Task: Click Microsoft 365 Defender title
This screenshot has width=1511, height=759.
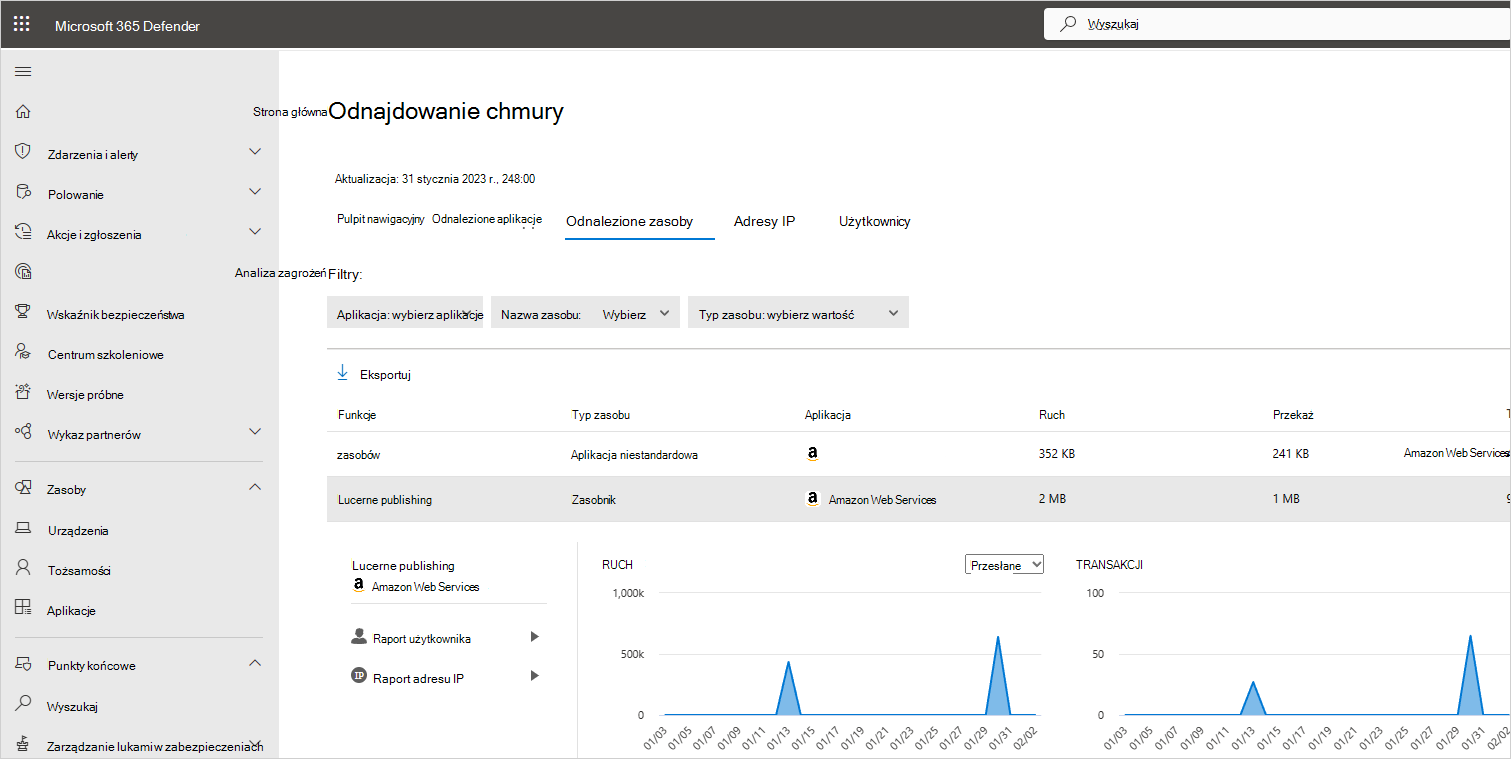Action: coord(127,26)
